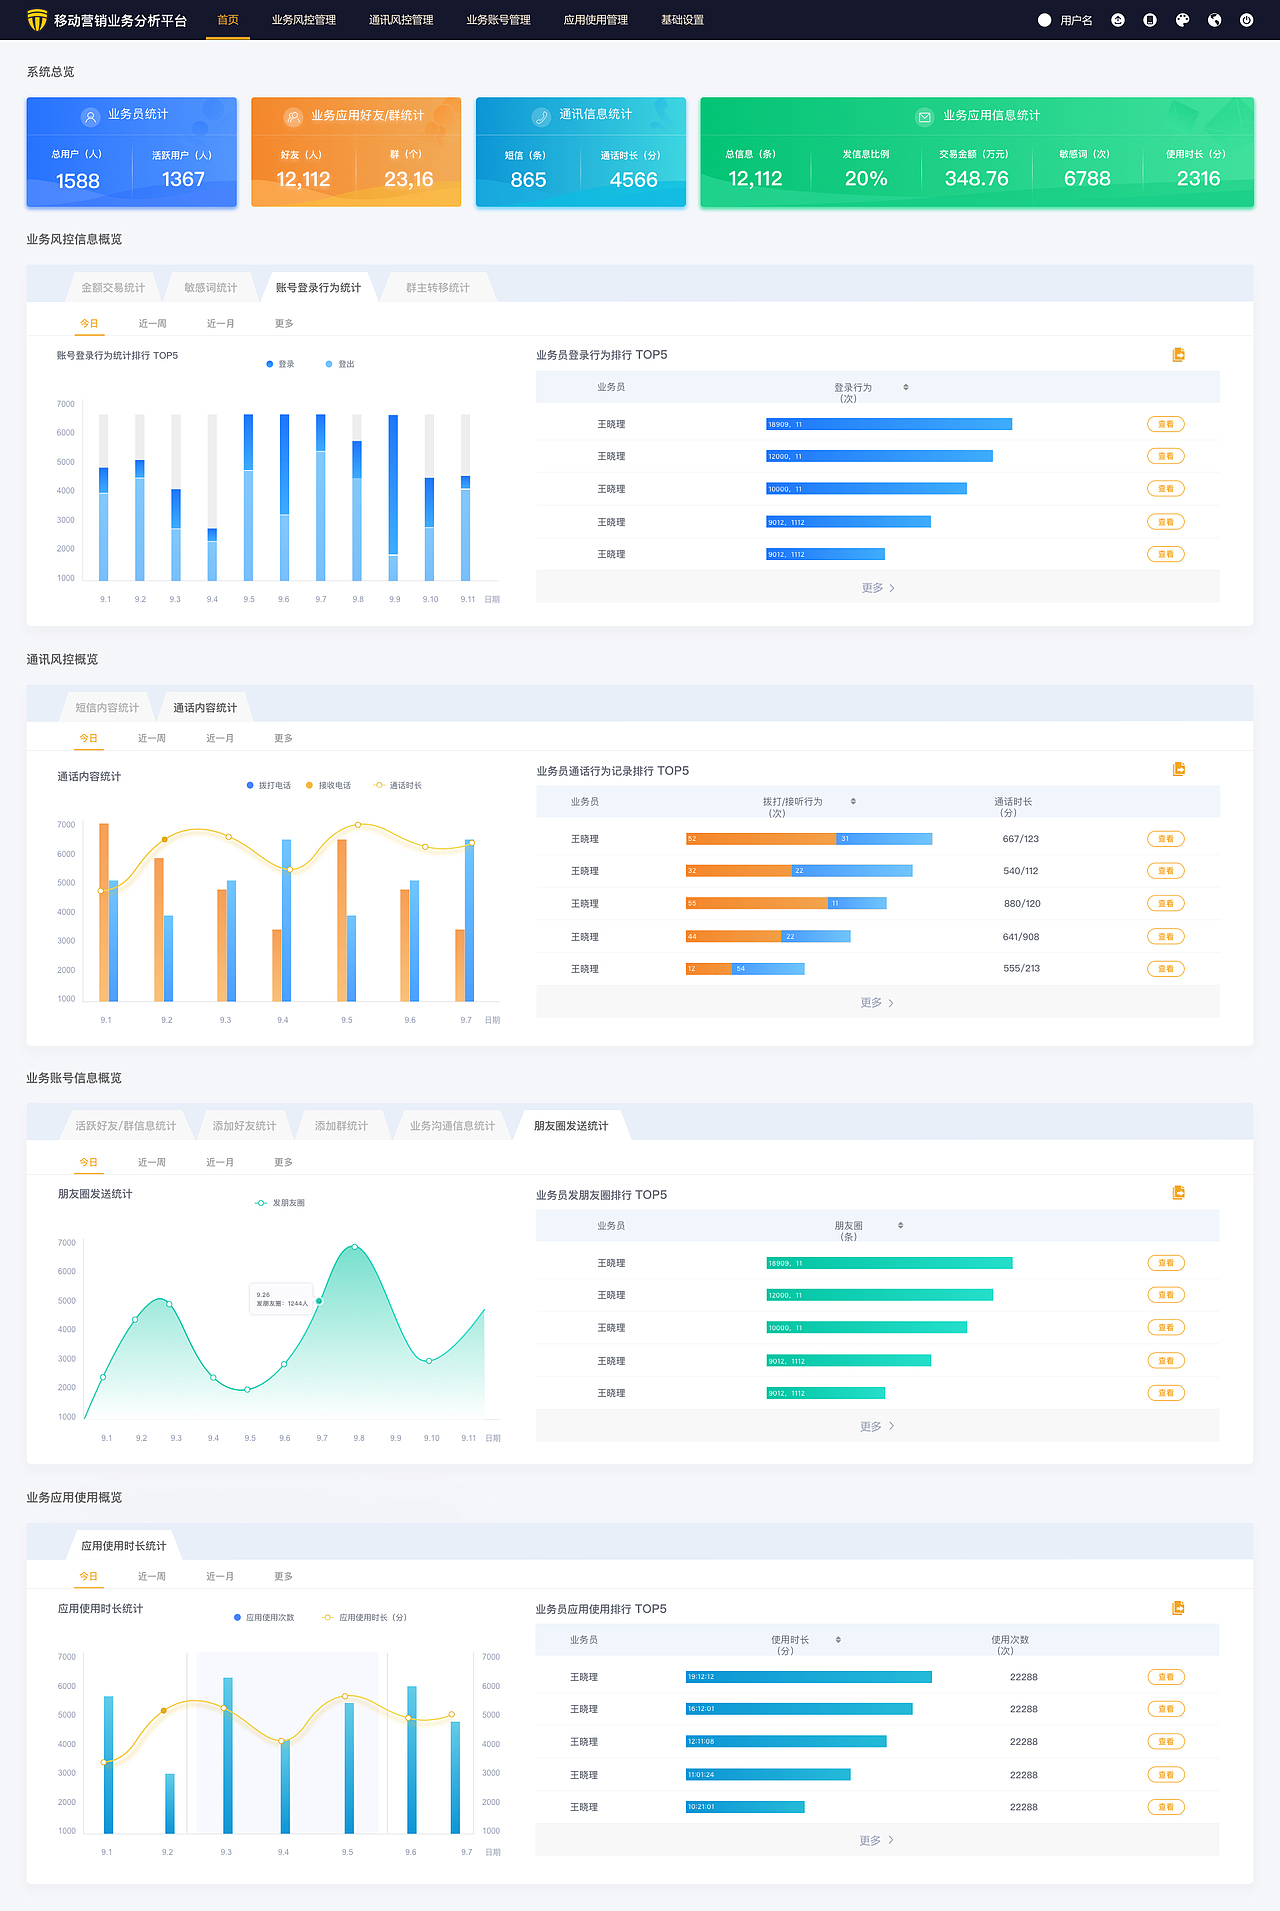Open the globe language icon
The width and height of the screenshot is (1280, 1911).
pos(1214,20)
